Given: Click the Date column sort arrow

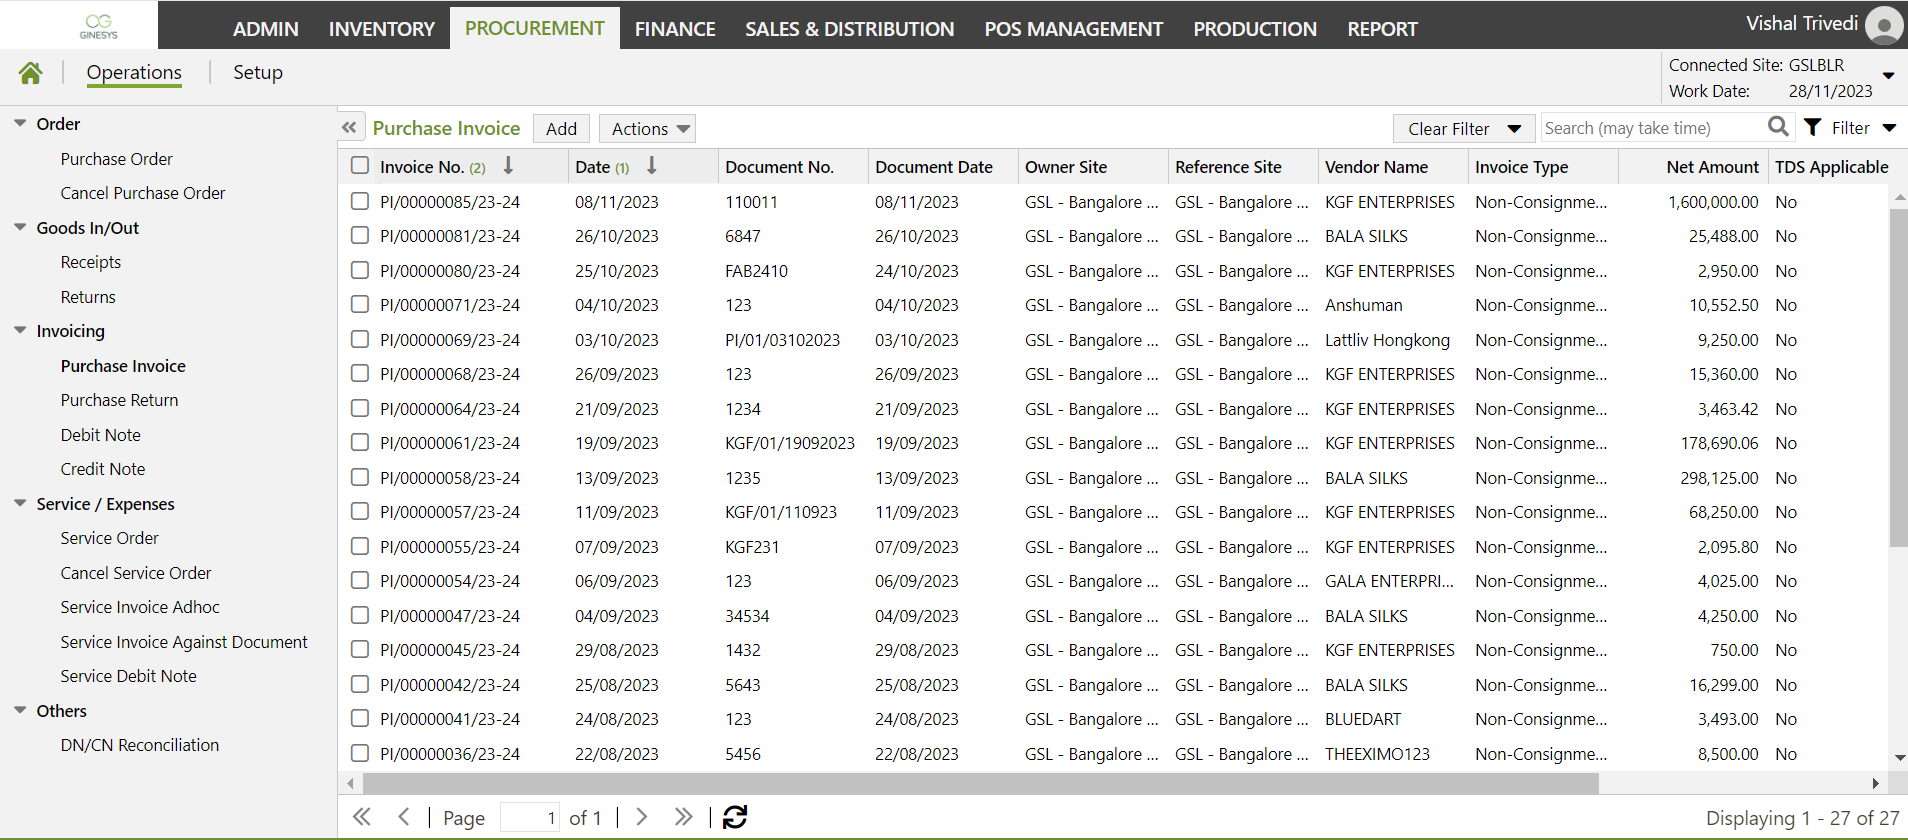Looking at the screenshot, I should 652,166.
